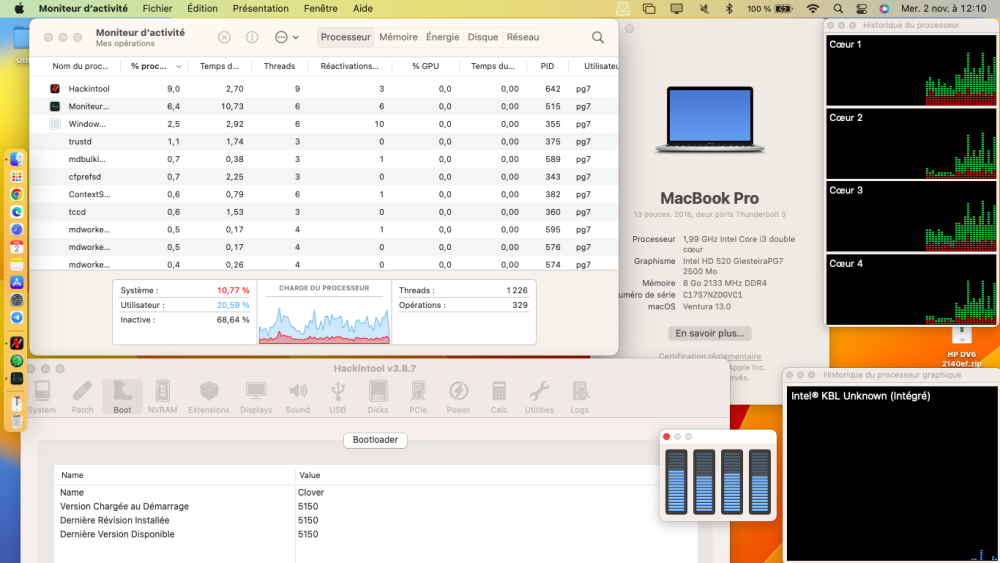Image resolution: width=1000 pixels, height=563 pixels.
Task: Select the Clover value cell
Action: click(x=311, y=492)
